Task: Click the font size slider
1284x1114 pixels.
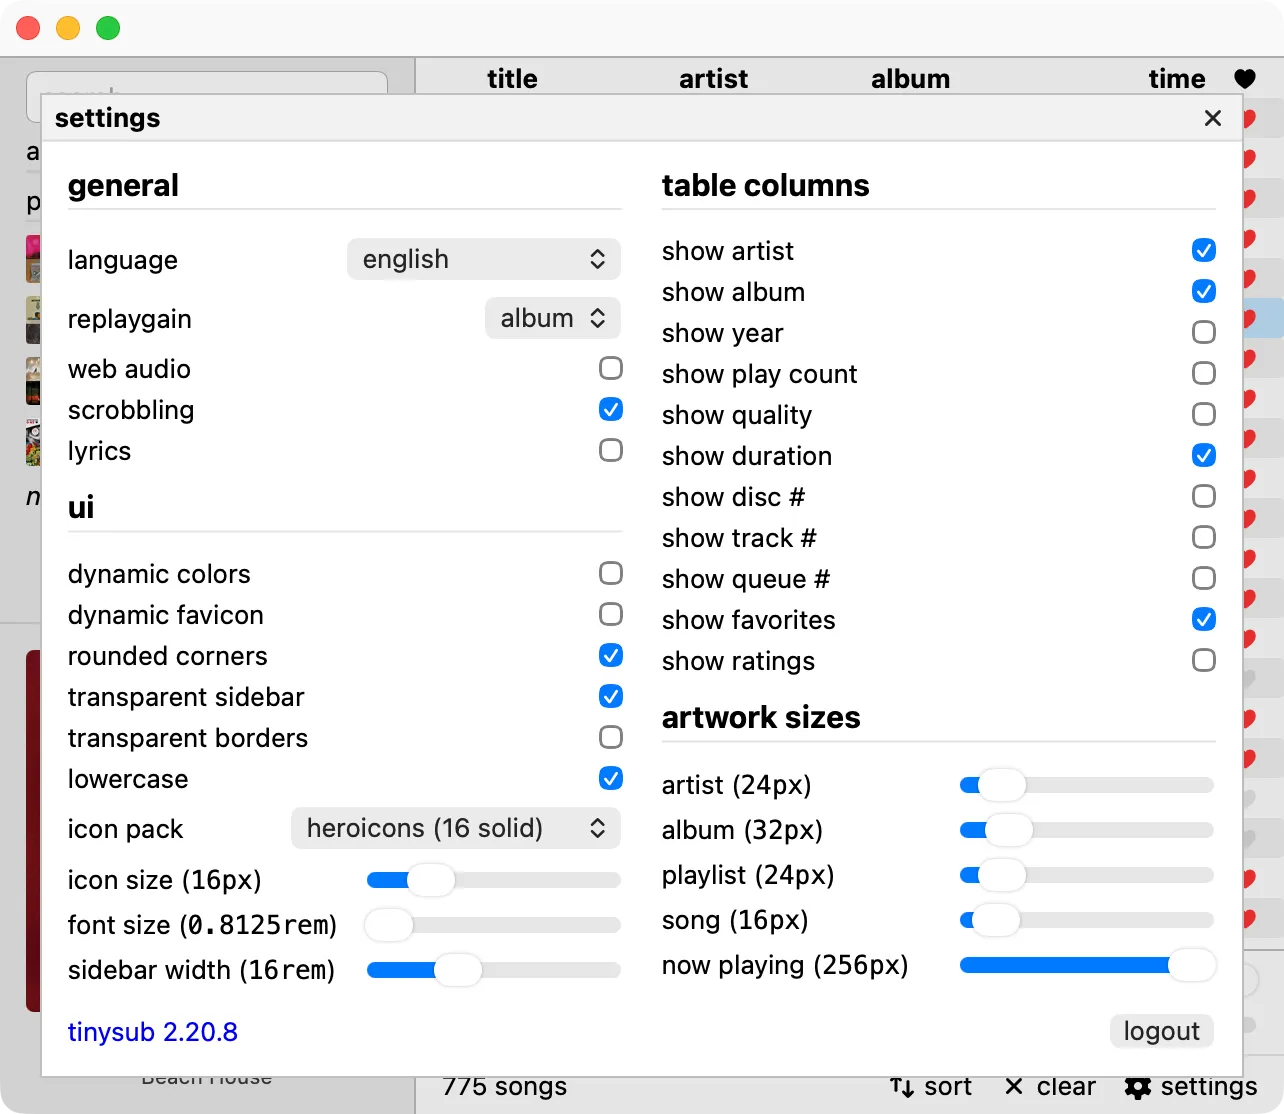Action: pyautogui.click(x=494, y=925)
